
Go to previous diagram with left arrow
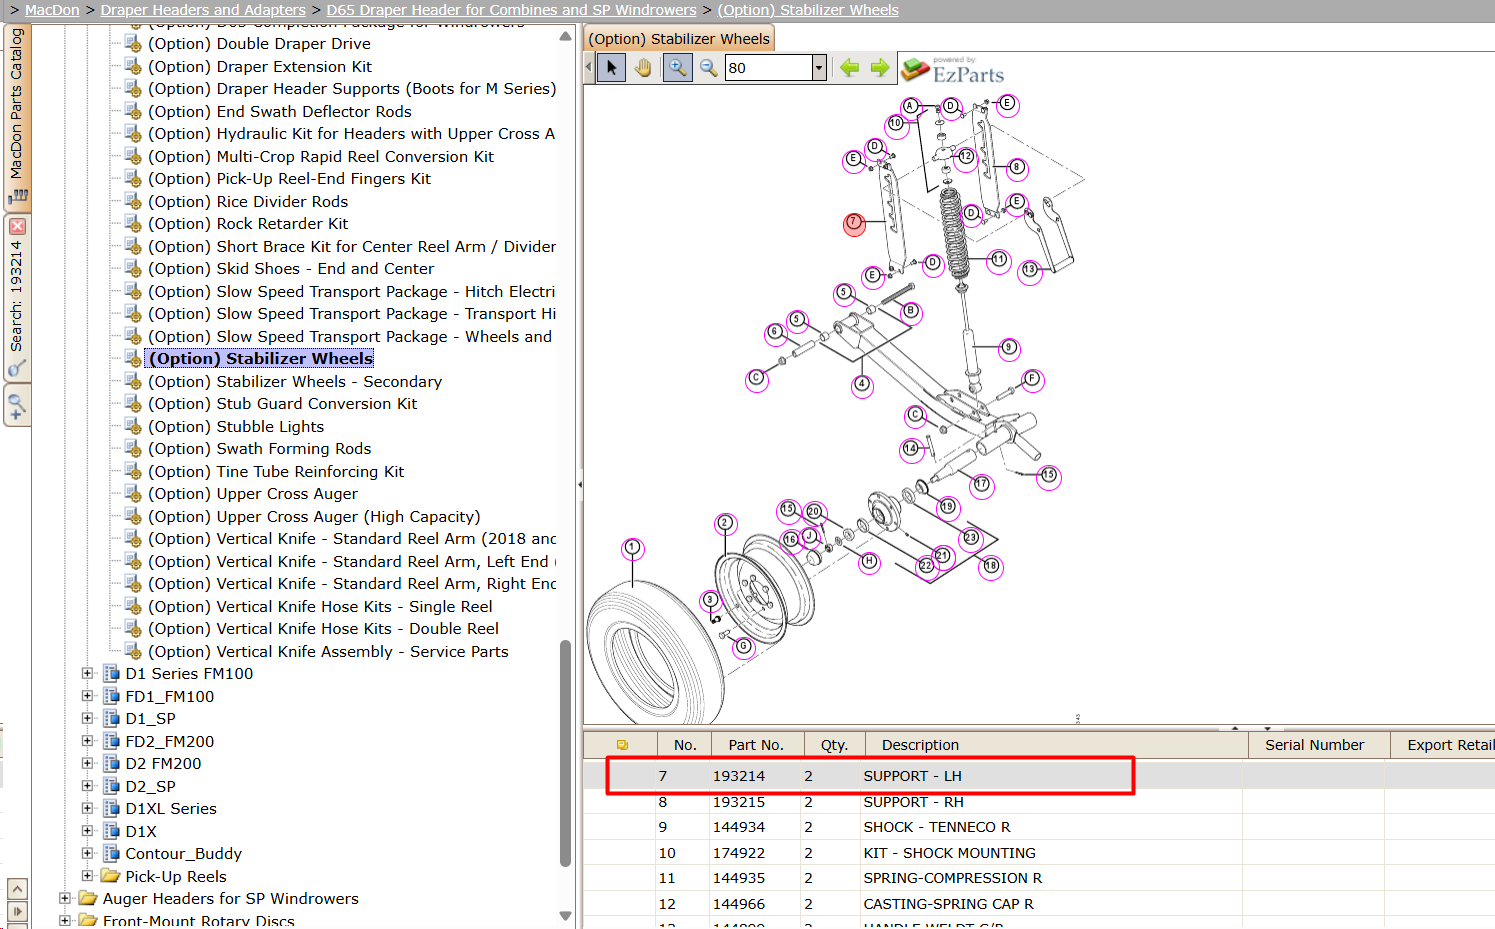pos(850,68)
